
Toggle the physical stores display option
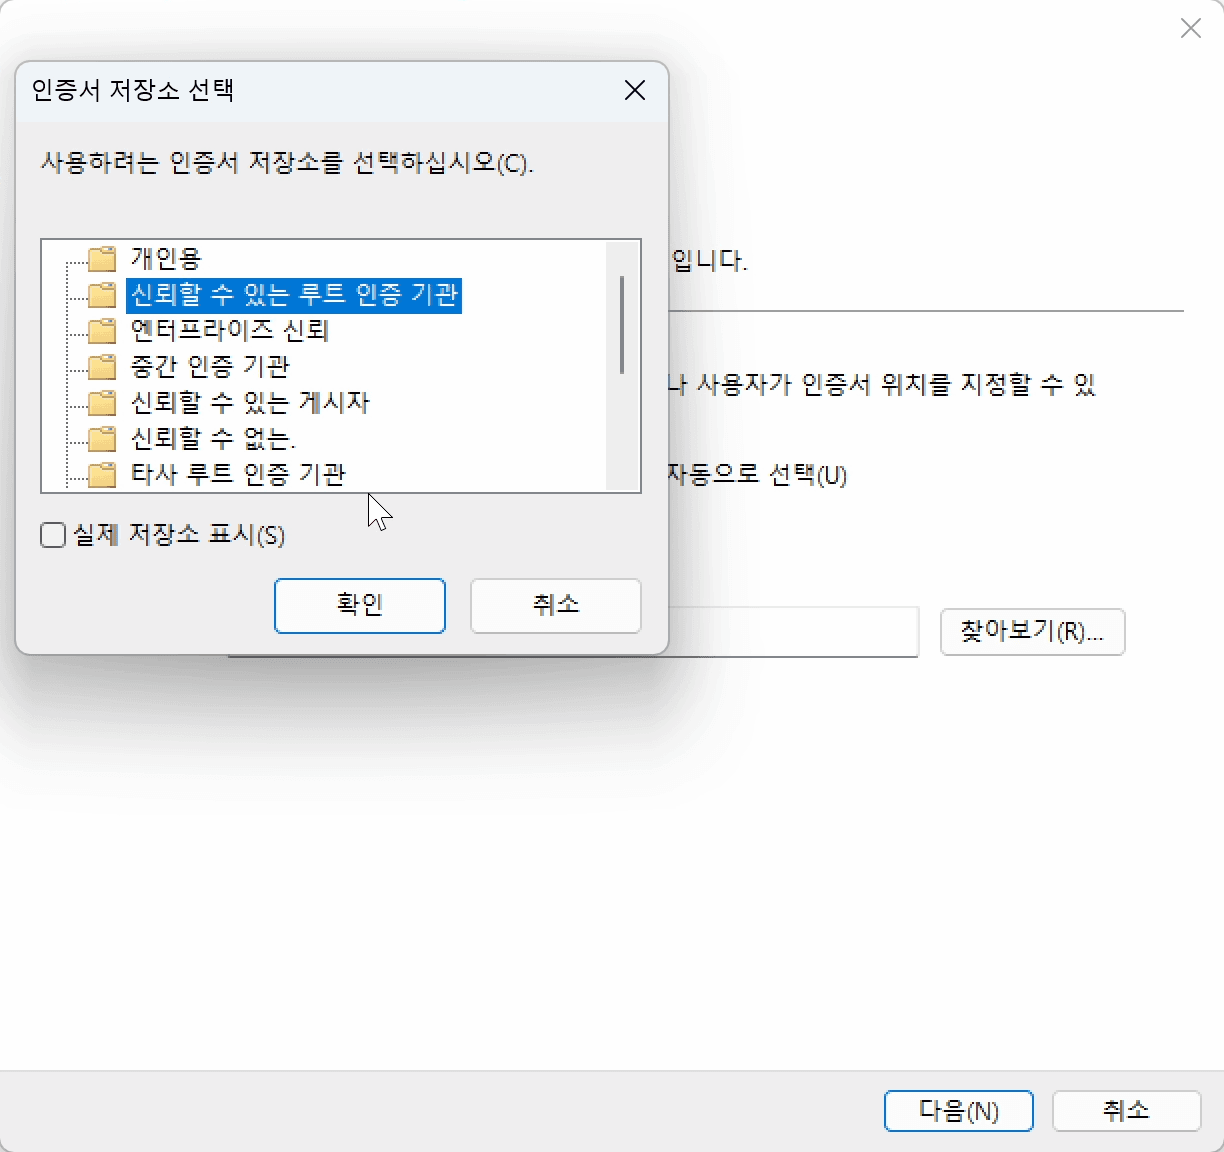click(x=52, y=535)
